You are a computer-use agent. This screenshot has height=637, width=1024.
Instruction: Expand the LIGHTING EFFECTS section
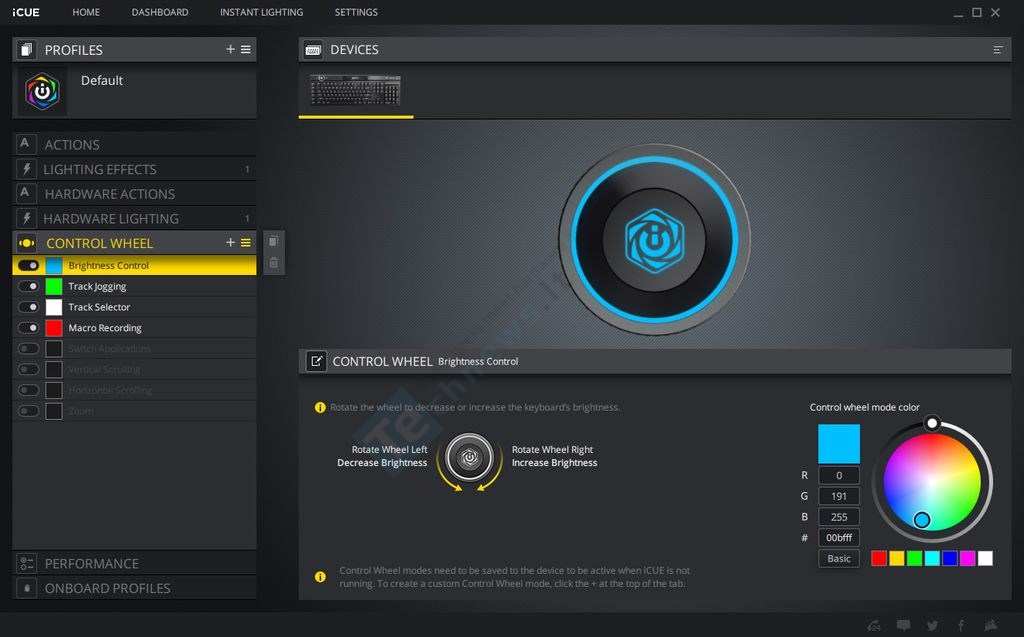134,169
